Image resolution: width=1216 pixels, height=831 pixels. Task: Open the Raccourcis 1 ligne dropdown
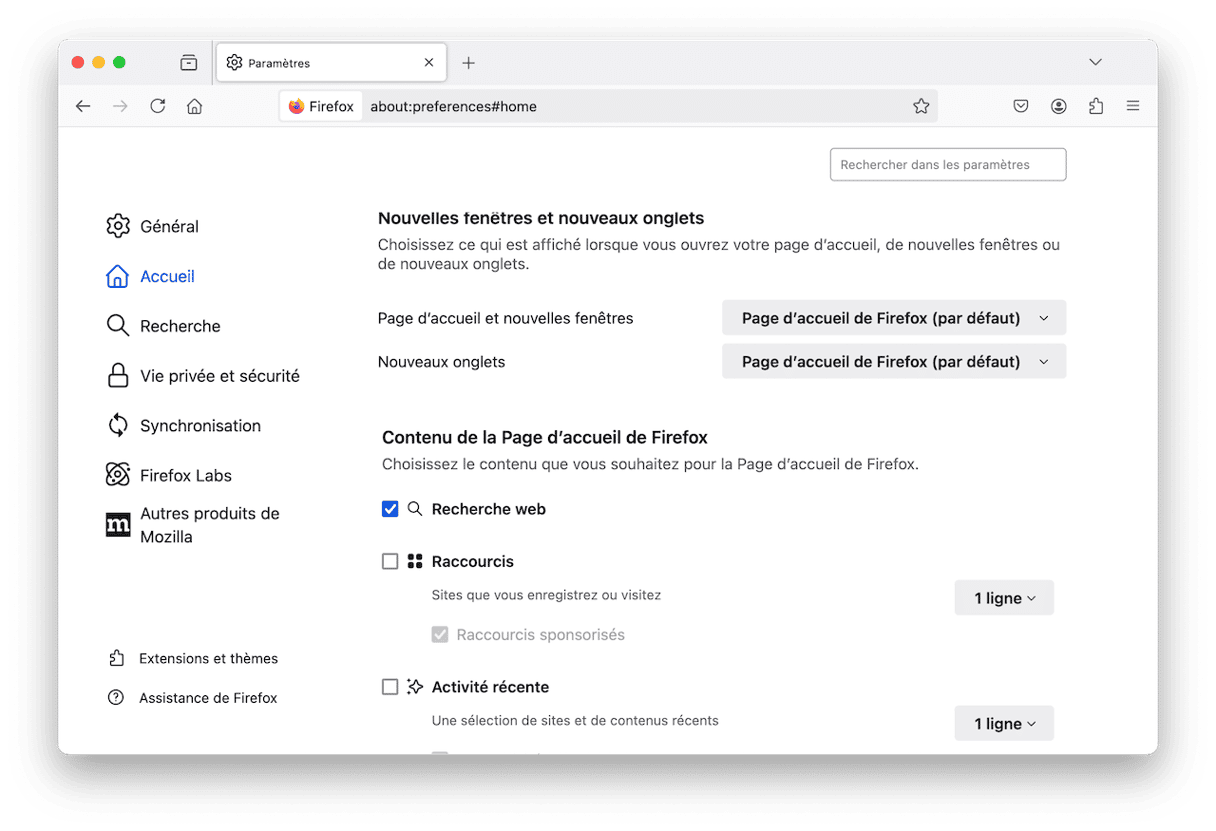(1004, 598)
